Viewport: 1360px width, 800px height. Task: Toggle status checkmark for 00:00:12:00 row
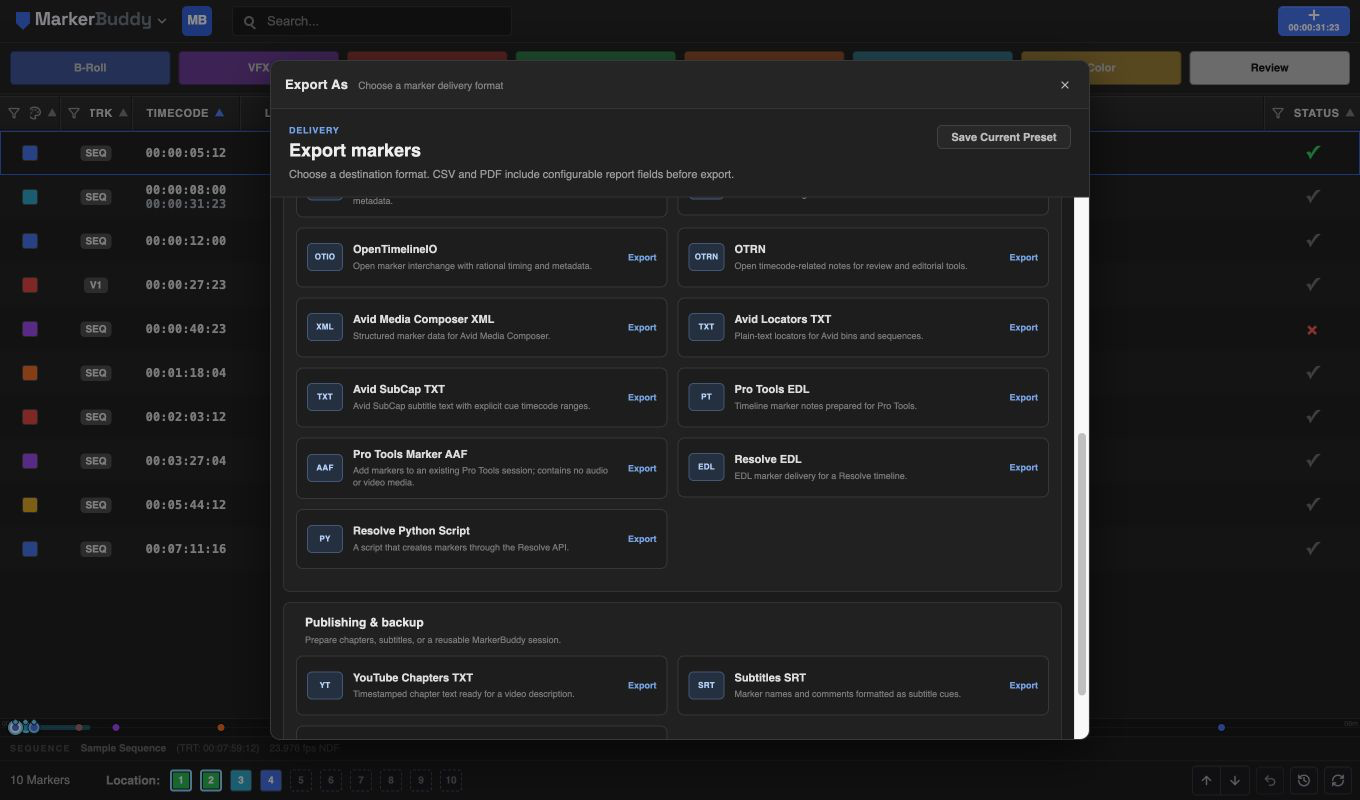pos(1313,240)
